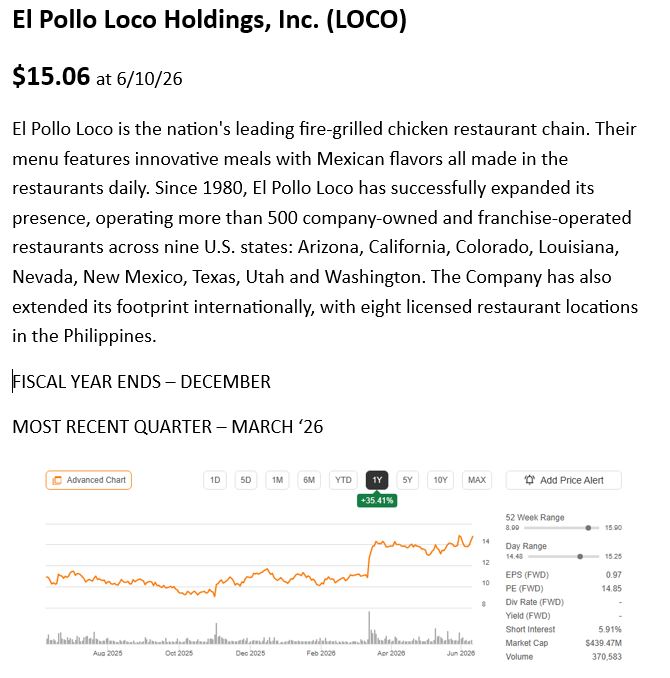Choose the YTD range tab
Image resolution: width=670 pixels, height=678 pixels.
point(343,480)
